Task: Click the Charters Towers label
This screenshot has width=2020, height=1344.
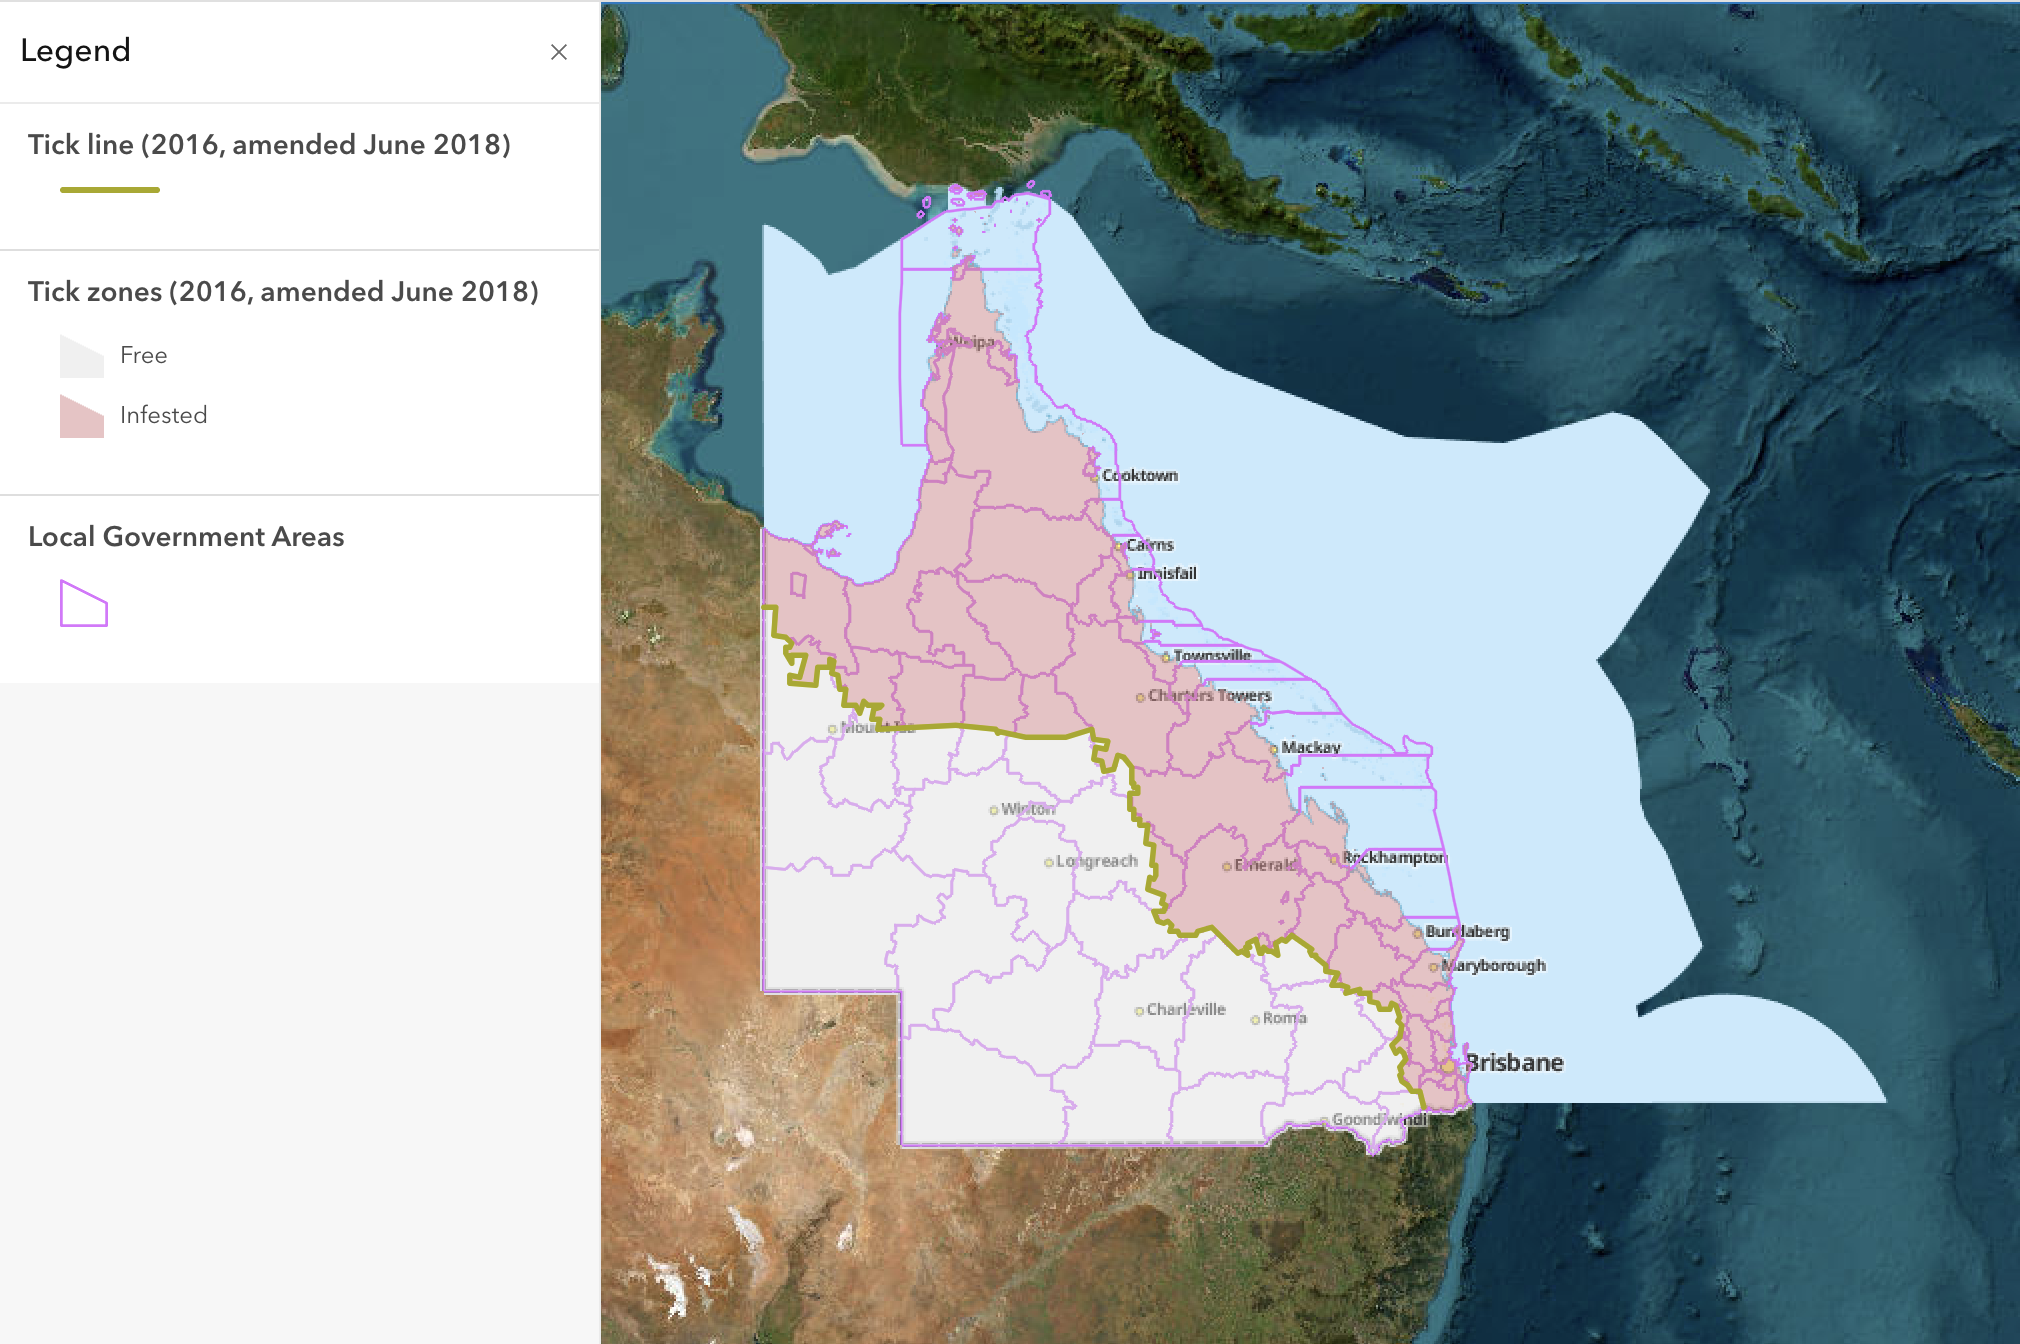Action: click(x=1210, y=695)
